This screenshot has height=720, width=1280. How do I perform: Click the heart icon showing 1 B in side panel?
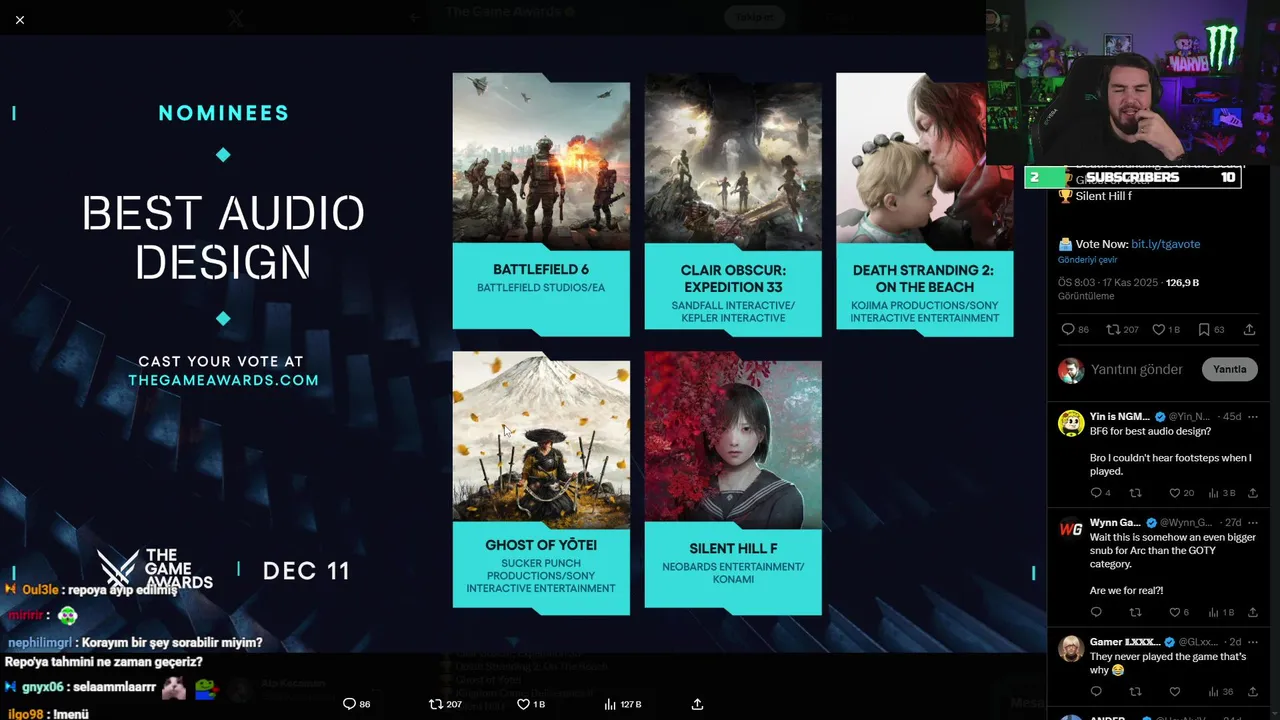[x=1166, y=329]
